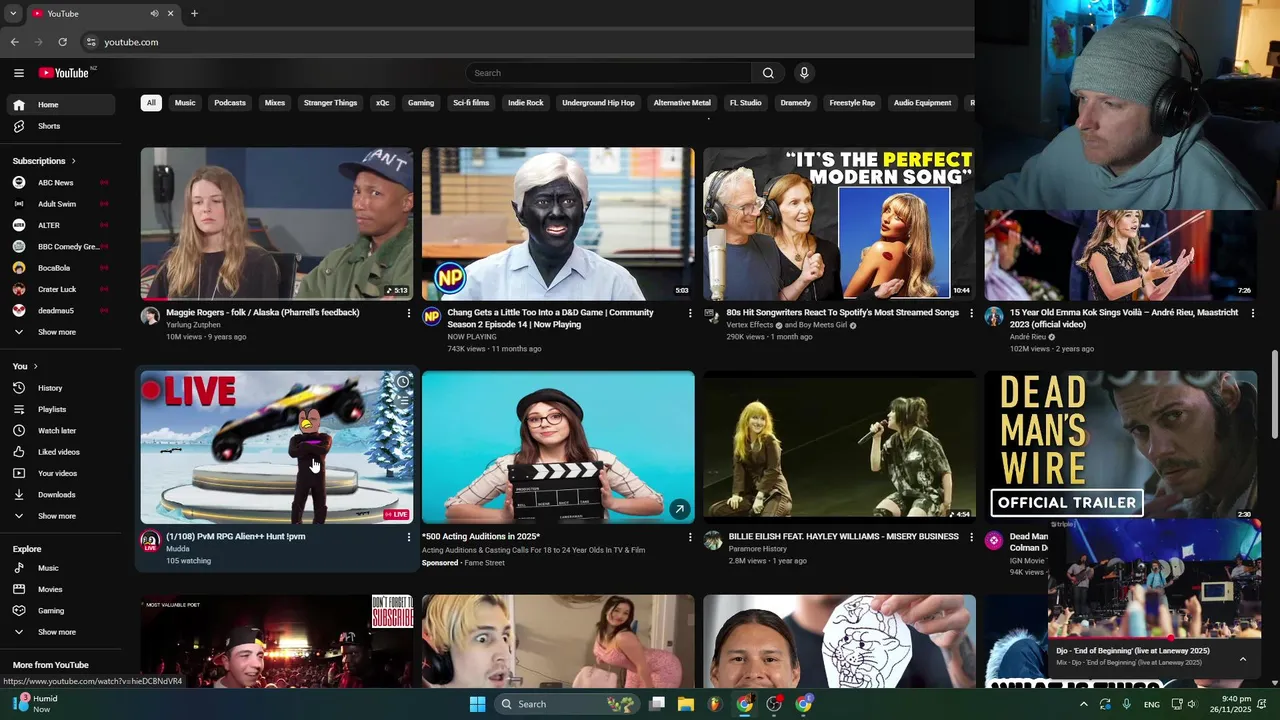1280x720 pixels.
Task: Open Playlists in sidebar
Action: pyautogui.click(x=60, y=409)
